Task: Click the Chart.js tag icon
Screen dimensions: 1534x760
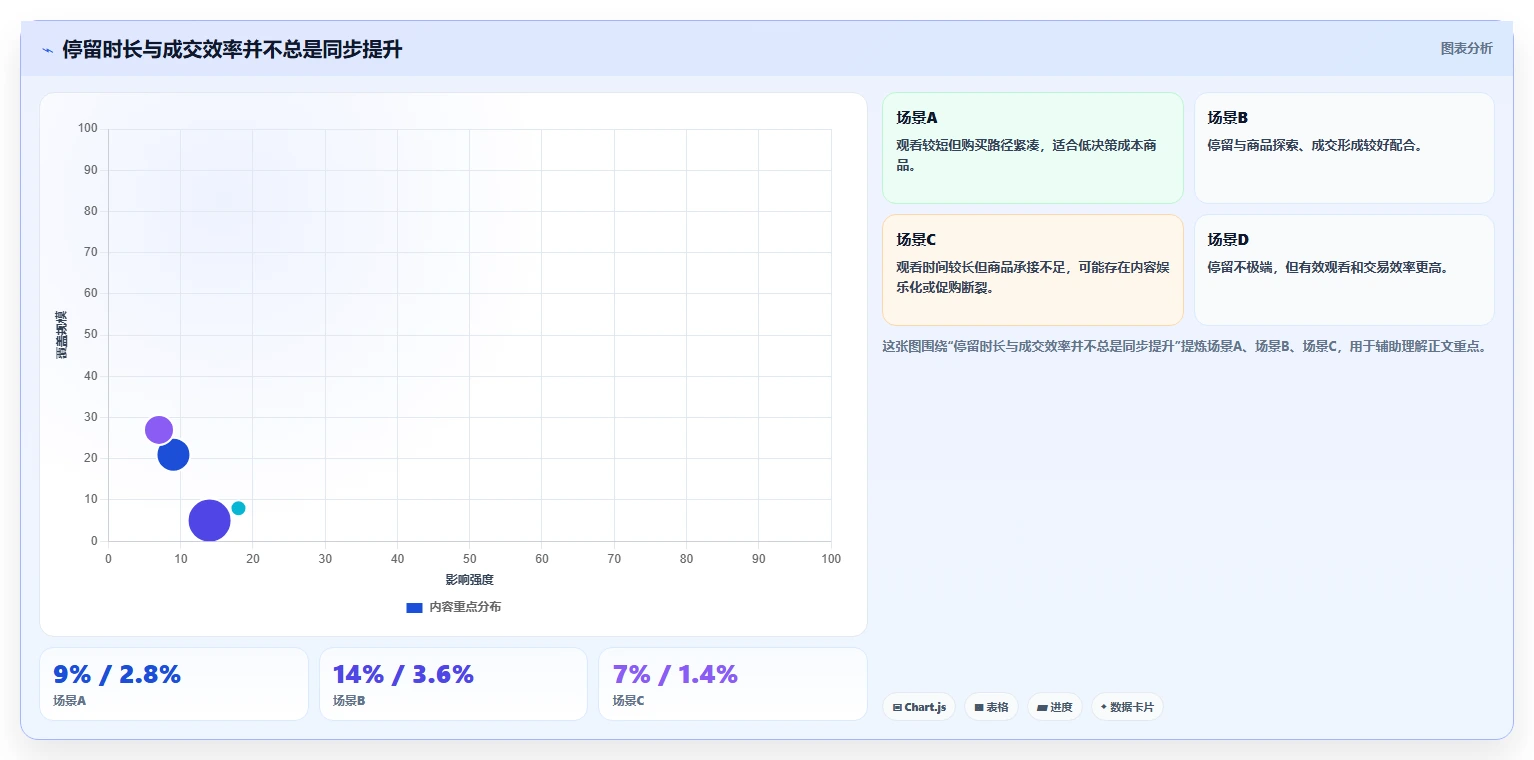Action: (x=897, y=707)
